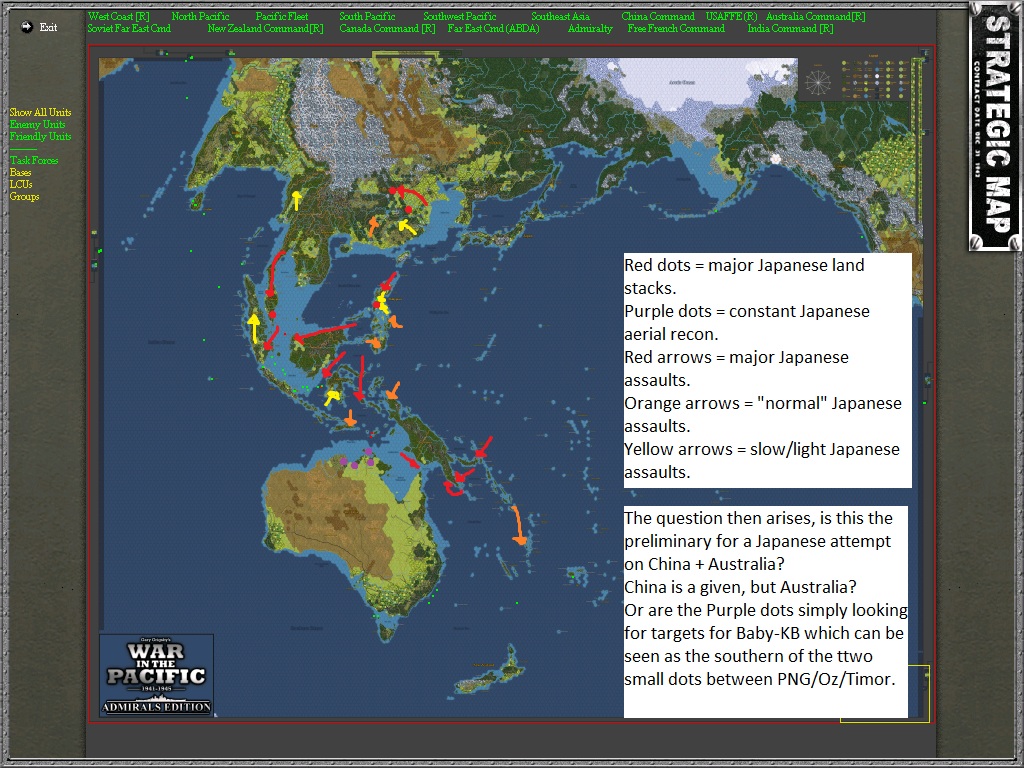The width and height of the screenshot is (1024, 768).
Task: Toggle LCUs display
Action: pyautogui.click(x=21, y=184)
